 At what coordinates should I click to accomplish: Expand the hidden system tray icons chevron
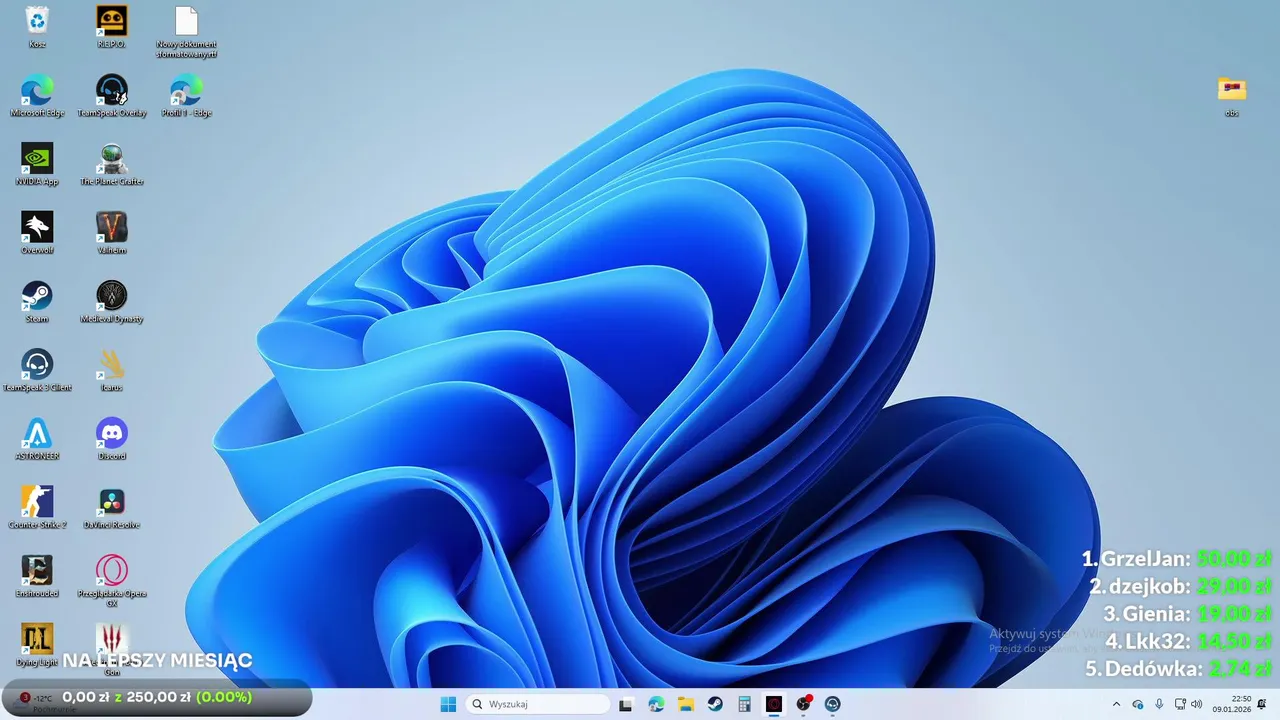coord(1117,704)
